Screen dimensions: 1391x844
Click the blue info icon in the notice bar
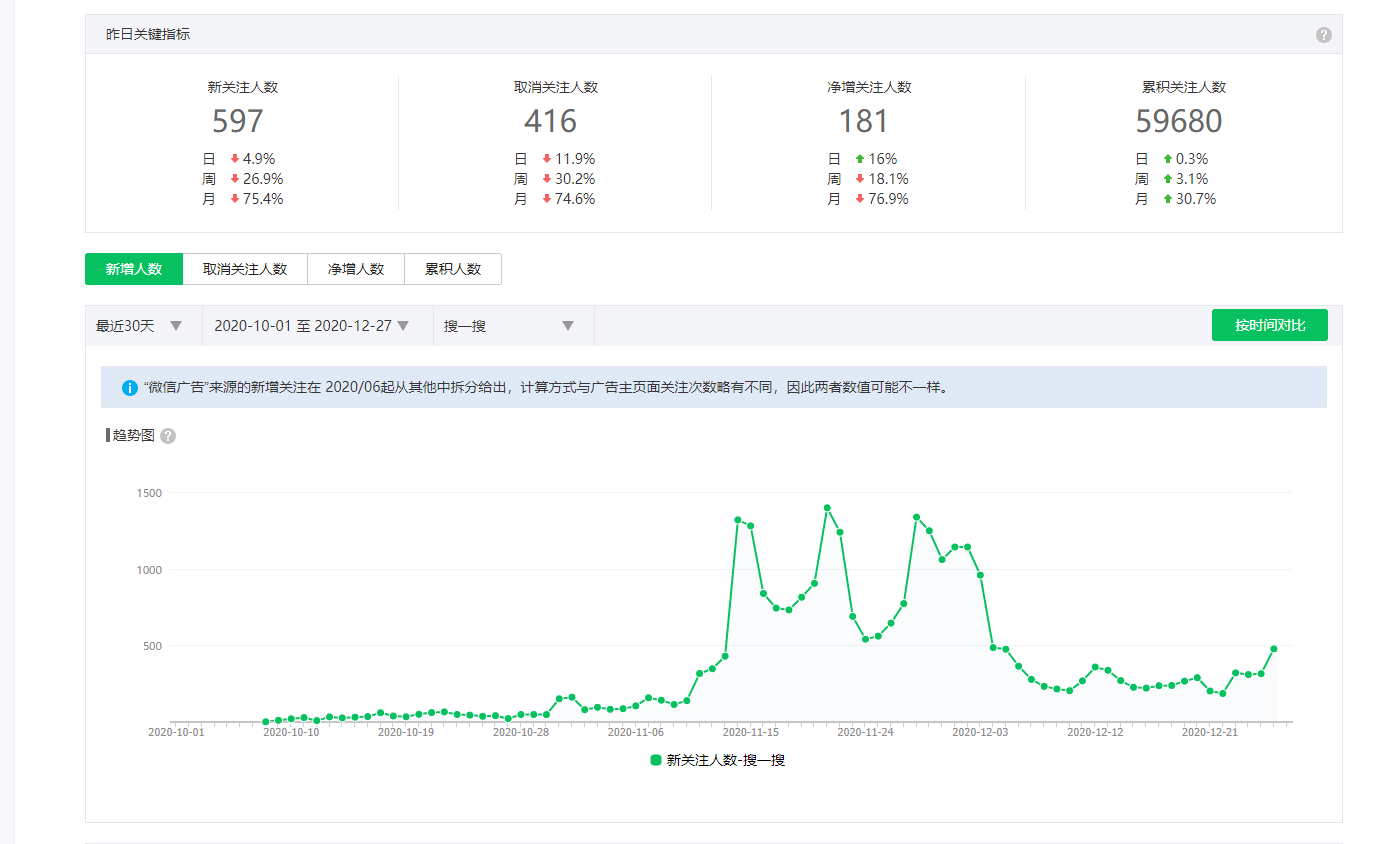tap(129, 388)
